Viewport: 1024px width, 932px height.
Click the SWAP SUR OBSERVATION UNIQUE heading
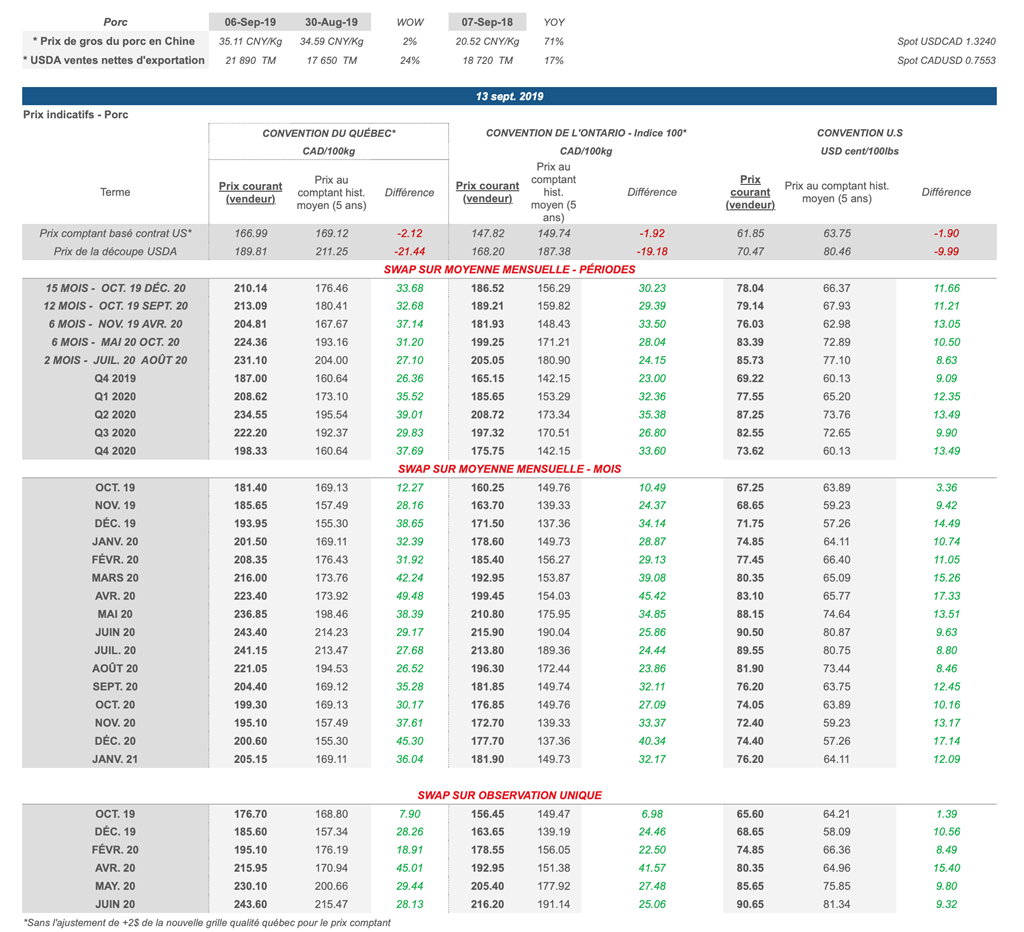coord(509,795)
